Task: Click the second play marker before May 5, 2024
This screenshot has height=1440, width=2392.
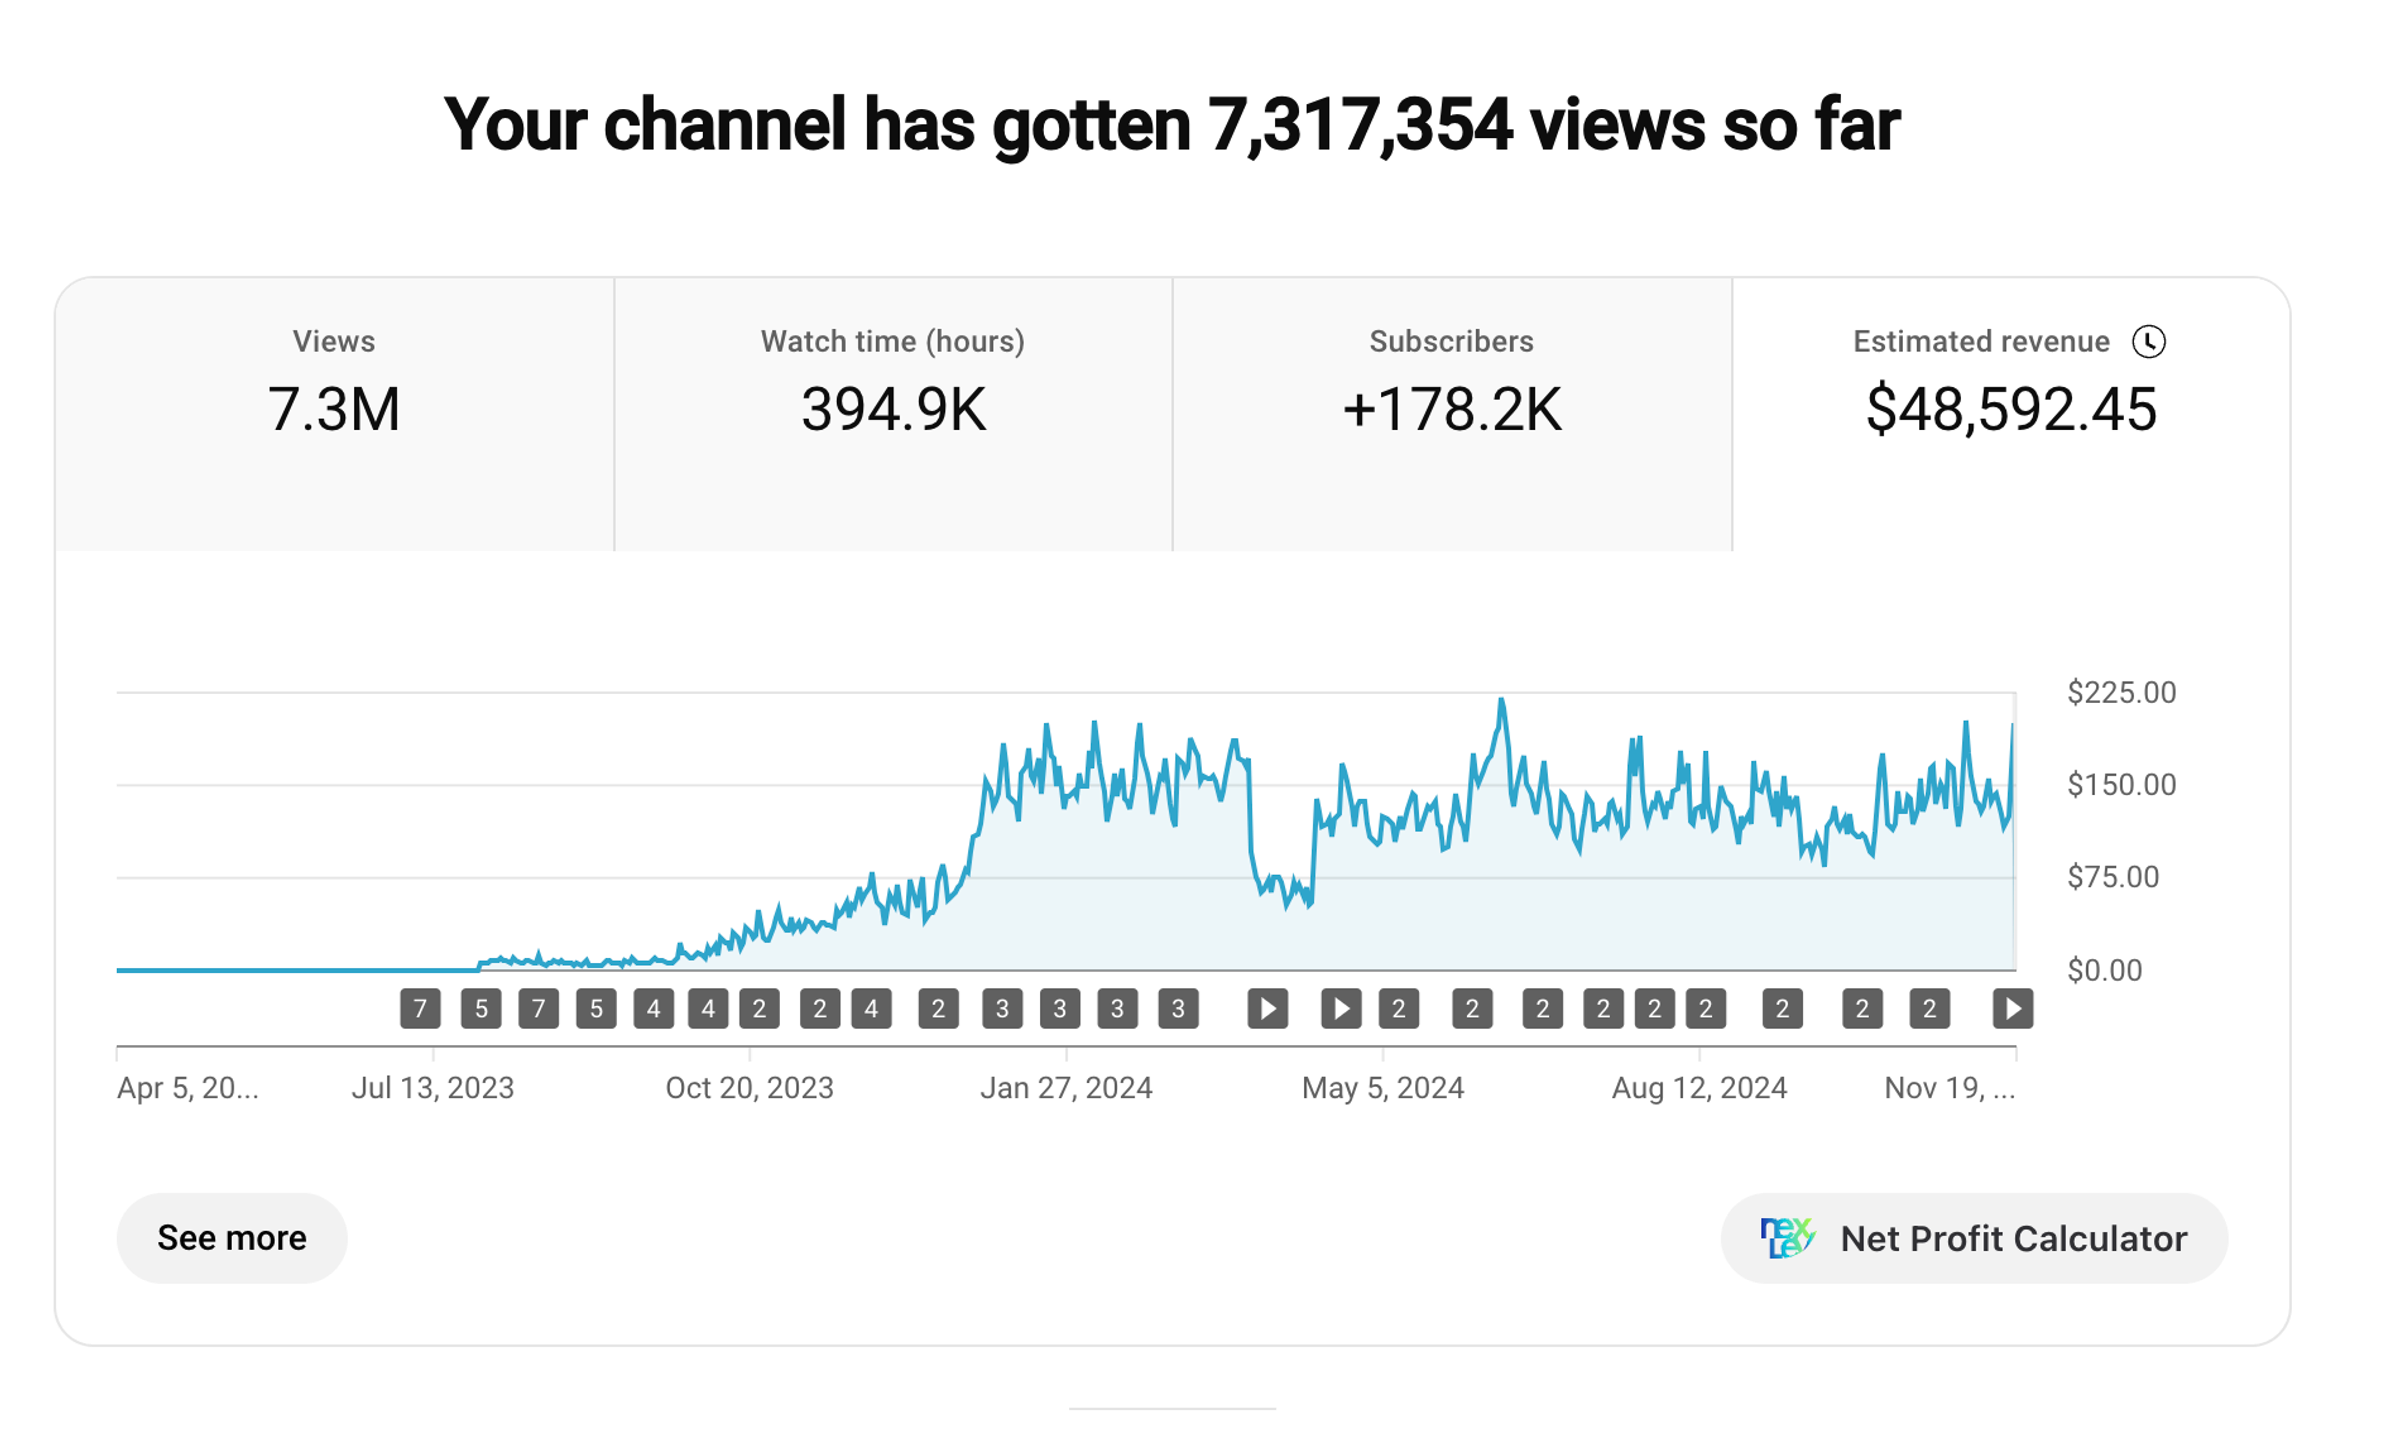Action: click(x=1340, y=1008)
